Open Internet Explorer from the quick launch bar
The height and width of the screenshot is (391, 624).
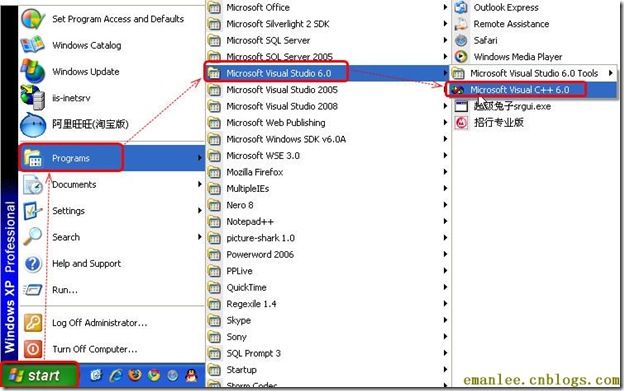point(116,375)
